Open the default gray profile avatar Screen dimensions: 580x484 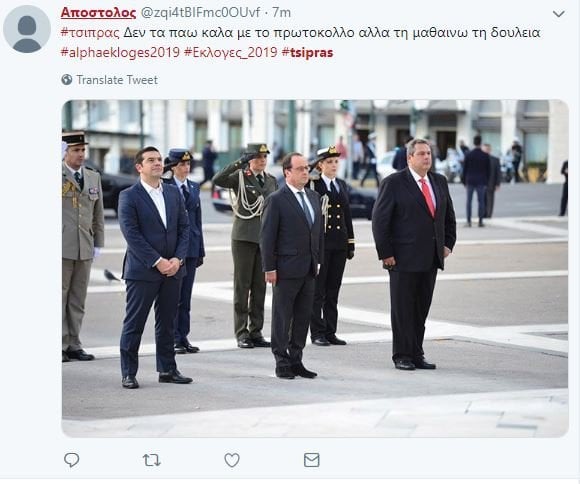27,29
